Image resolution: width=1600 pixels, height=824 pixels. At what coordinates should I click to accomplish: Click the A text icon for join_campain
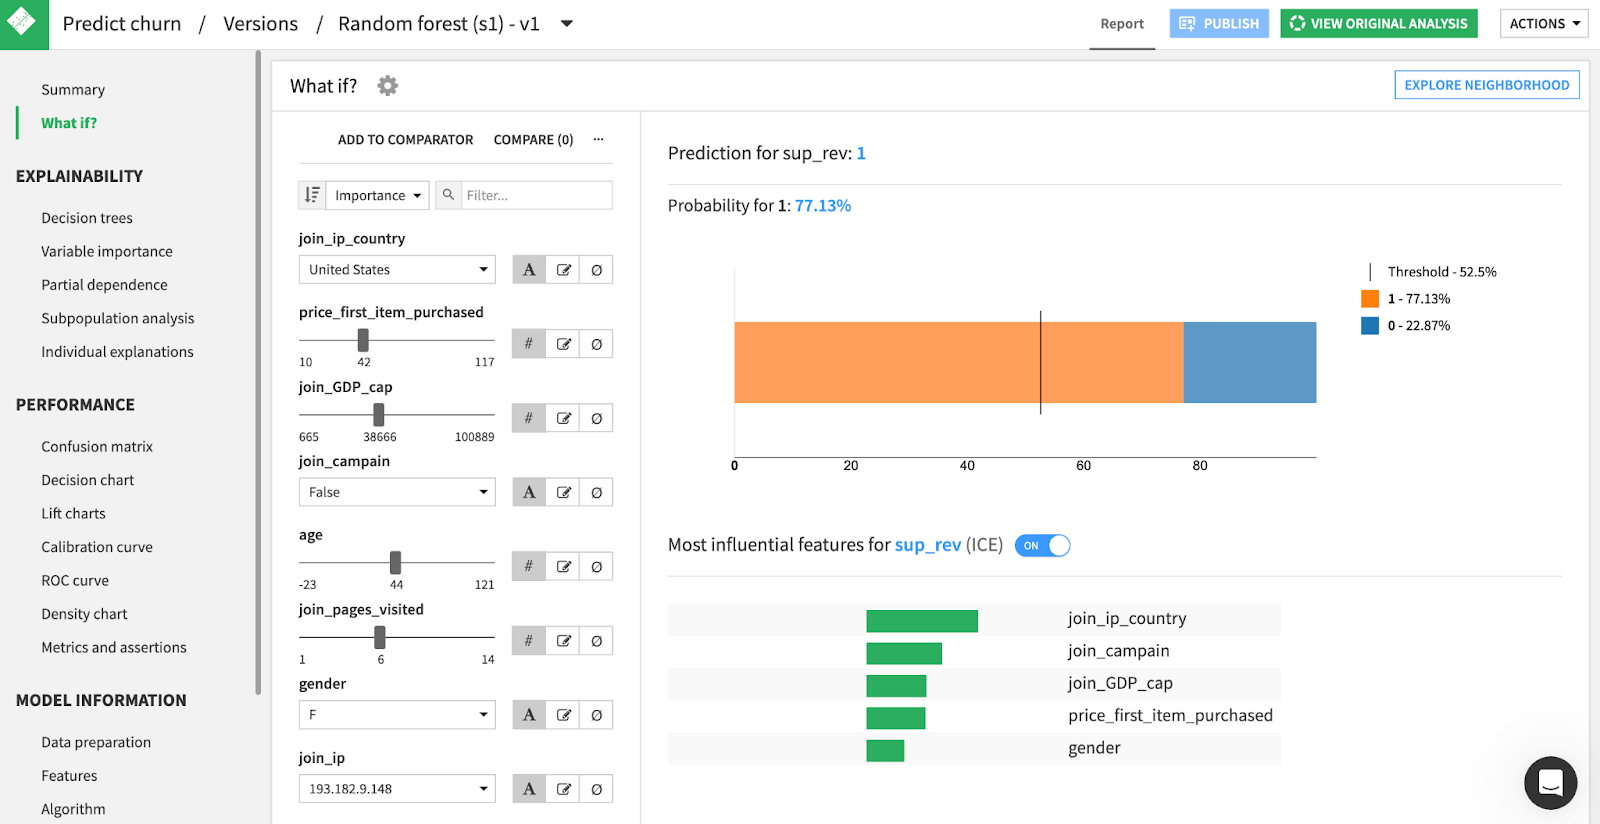click(x=529, y=492)
